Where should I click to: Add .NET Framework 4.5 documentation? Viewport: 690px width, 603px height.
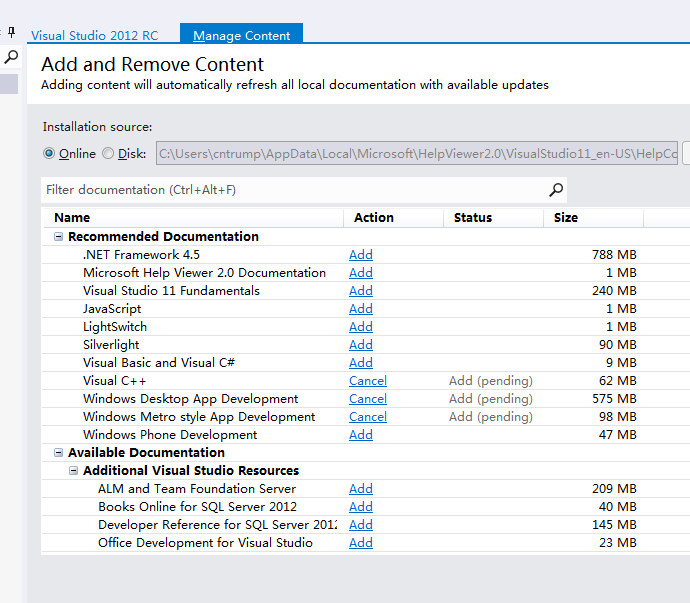pyautogui.click(x=361, y=254)
